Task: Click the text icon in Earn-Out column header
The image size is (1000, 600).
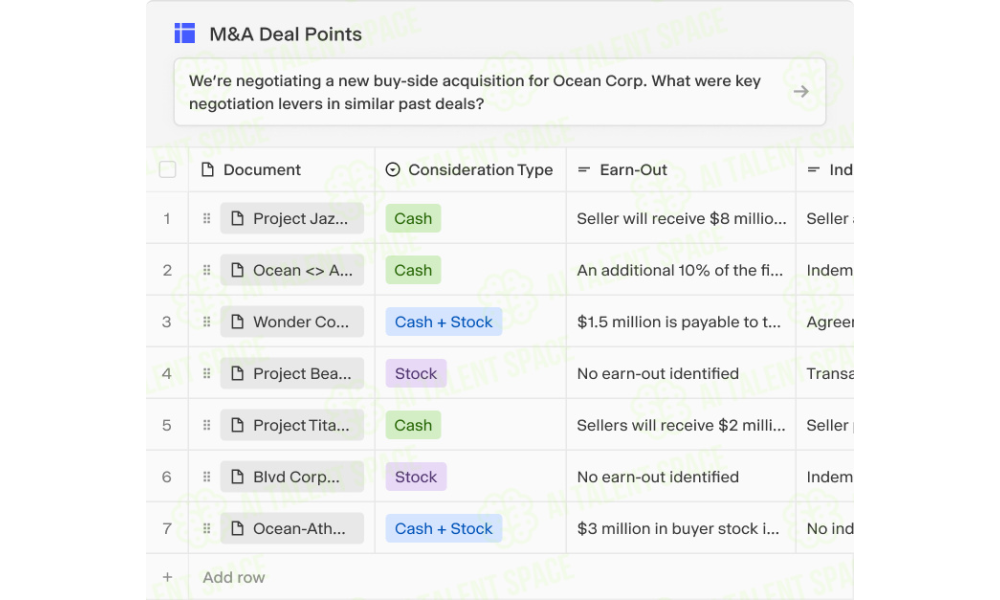Action: click(x=584, y=170)
